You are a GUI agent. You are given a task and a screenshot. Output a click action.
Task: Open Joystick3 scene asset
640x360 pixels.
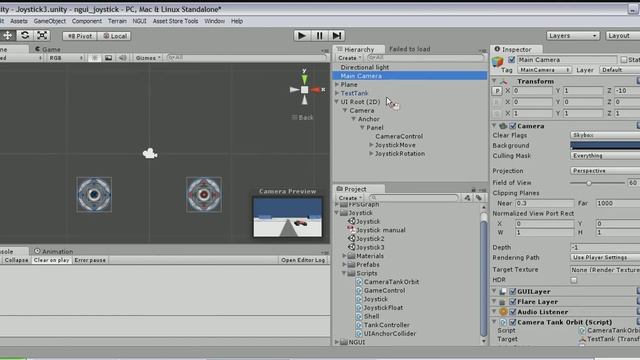(367, 247)
